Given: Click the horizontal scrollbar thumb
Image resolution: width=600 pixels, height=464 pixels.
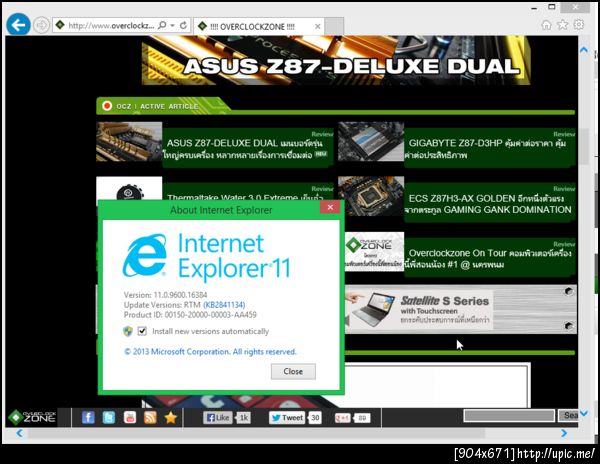Looking at the screenshot, I should (256, 433).
